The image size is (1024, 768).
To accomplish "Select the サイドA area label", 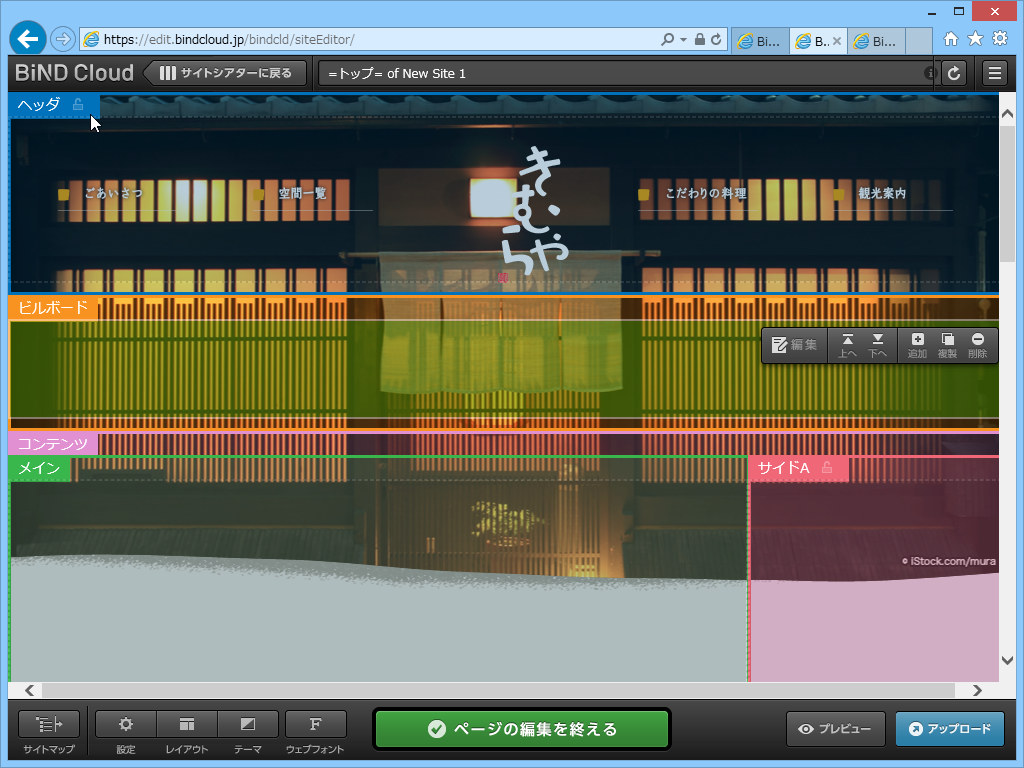I will pyautogui.click(x=783, y=468).
